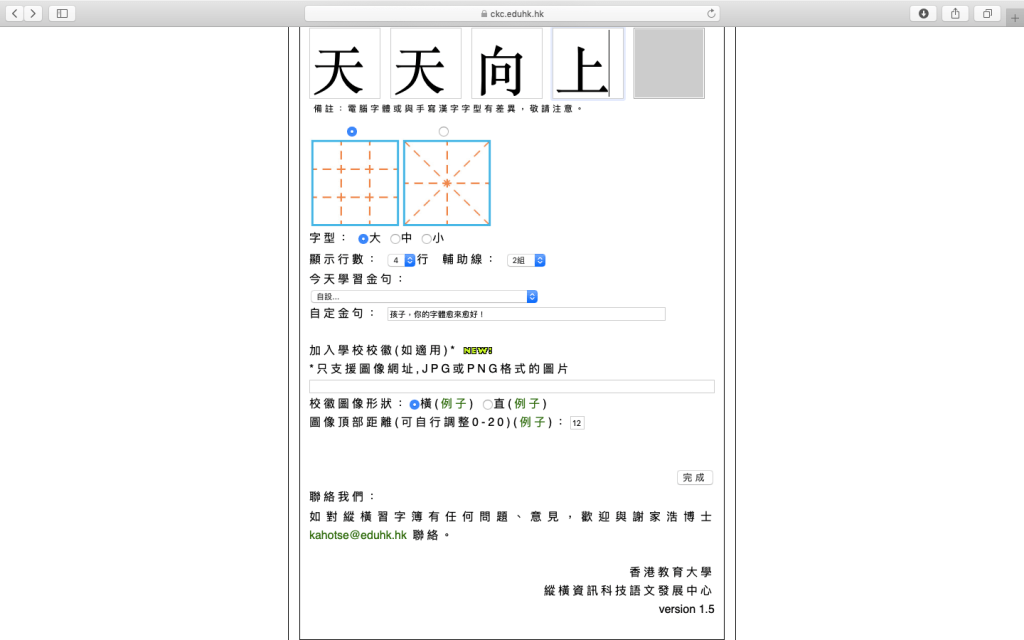Click the grey empty character box

coord(669,63)
